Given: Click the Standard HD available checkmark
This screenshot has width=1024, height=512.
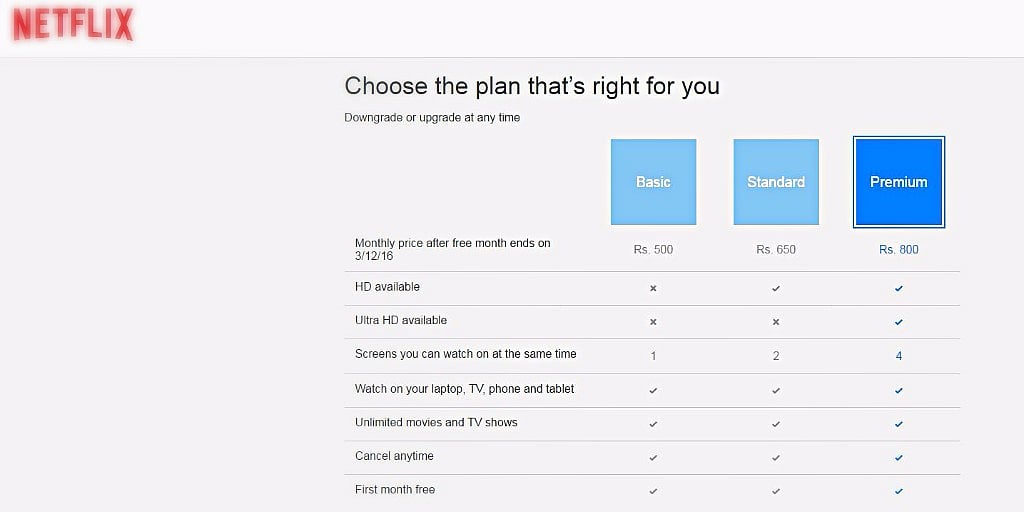Looking at the screenshot, I should (x=776, y=288).
